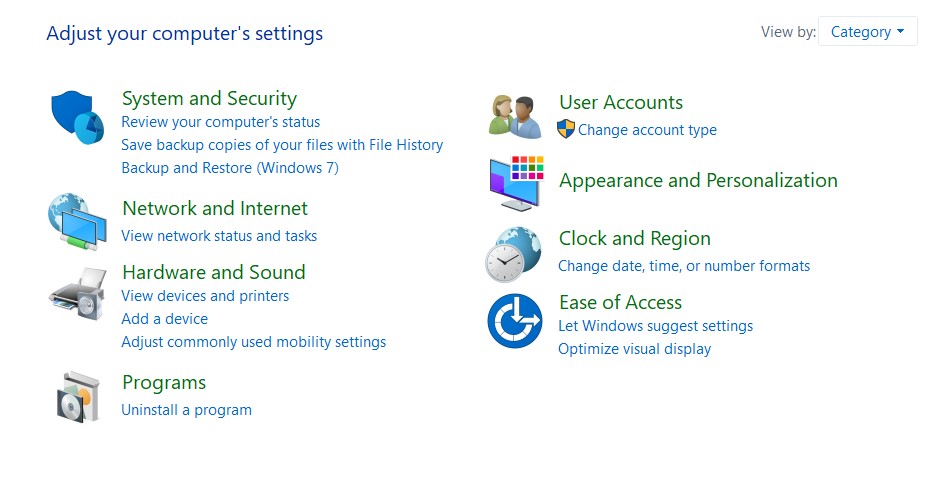Open the View by Category dropdown

[x=868, y=32]
